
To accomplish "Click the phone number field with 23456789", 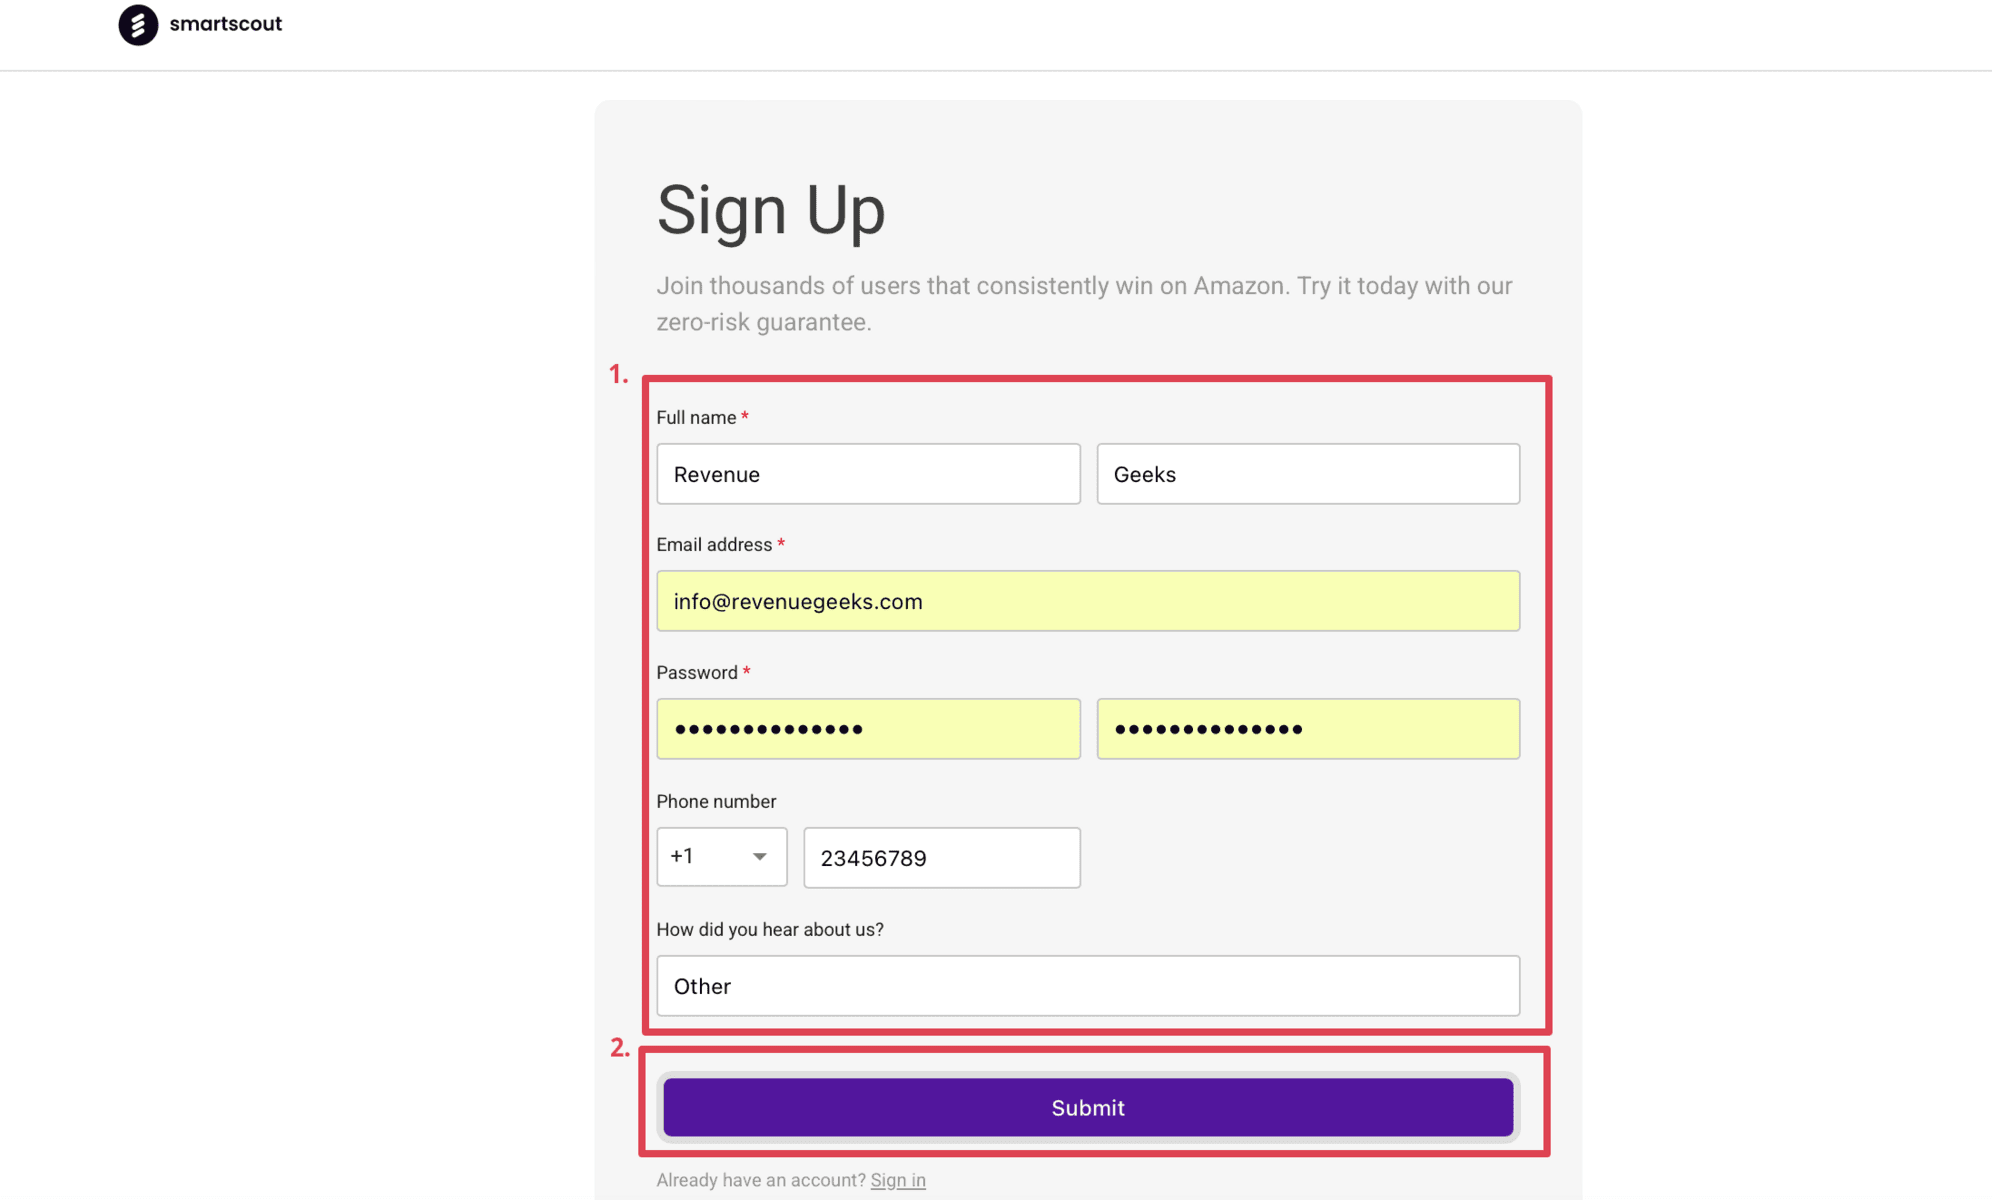I will click(x=941, y=858).
